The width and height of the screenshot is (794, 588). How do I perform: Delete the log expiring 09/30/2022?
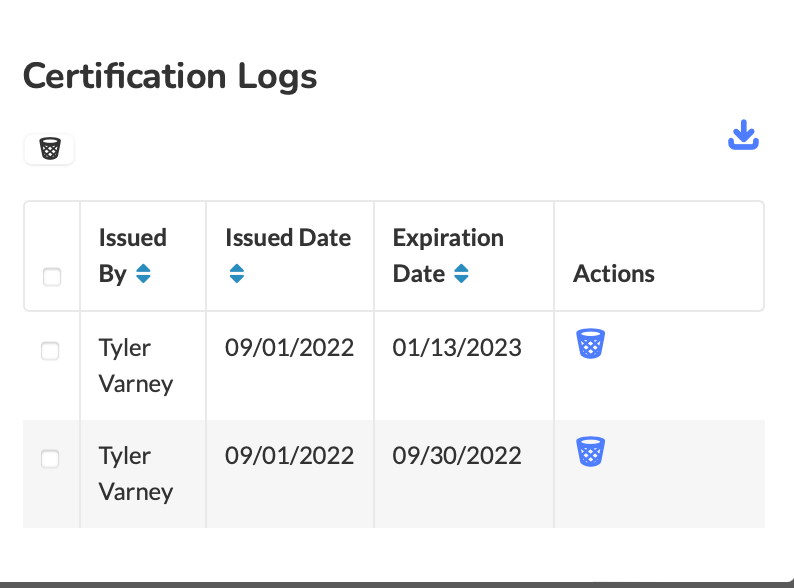tap(590, 452)
